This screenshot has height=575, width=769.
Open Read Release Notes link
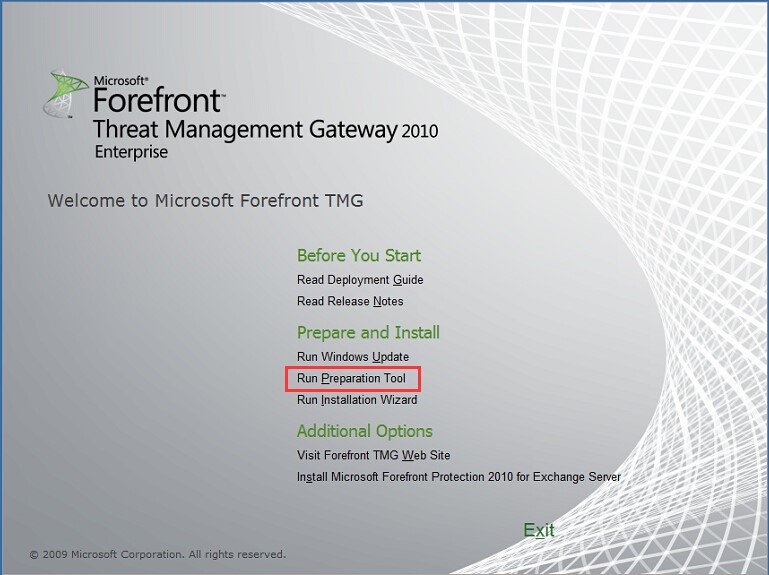(x=350, y=301)
